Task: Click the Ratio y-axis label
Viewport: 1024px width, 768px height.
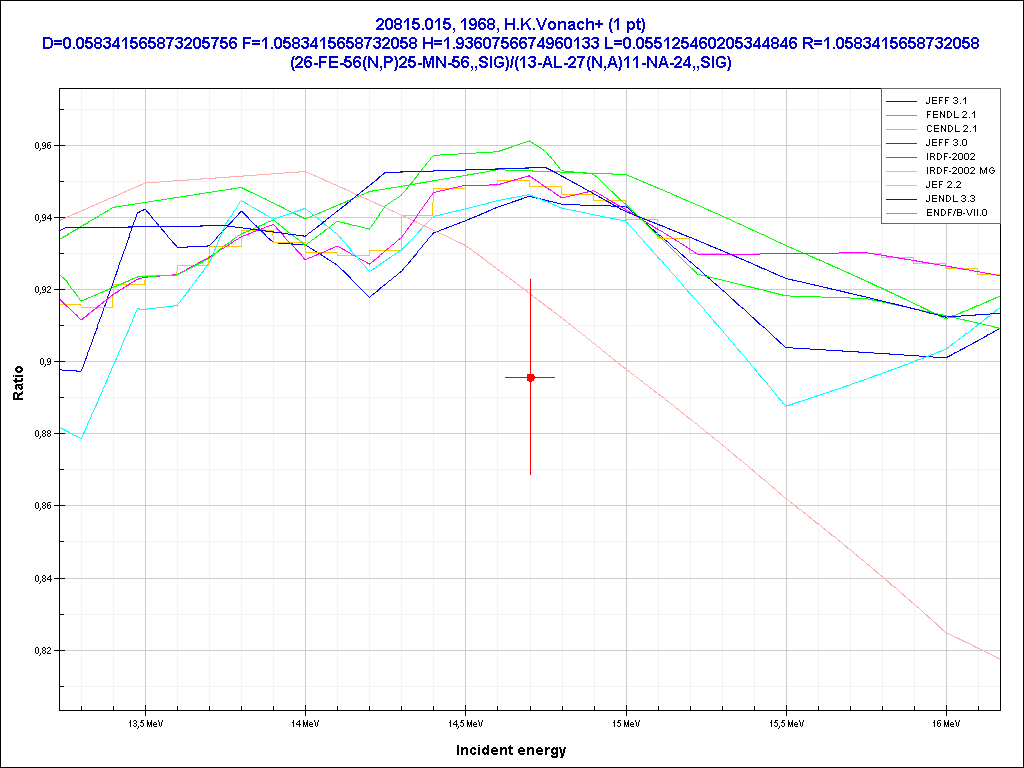Action: point(17,390)
